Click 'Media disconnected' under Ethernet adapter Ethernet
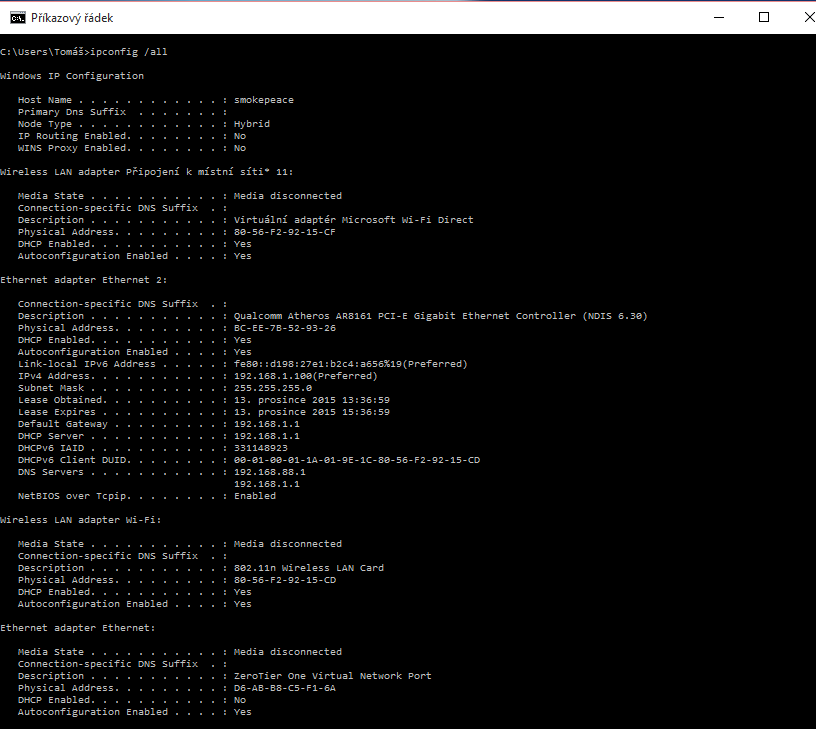816x729 pixels. point(288,652)
